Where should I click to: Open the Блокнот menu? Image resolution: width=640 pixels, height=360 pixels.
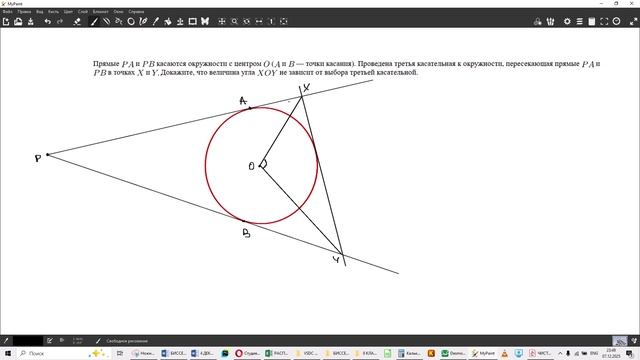click(100, 11)
